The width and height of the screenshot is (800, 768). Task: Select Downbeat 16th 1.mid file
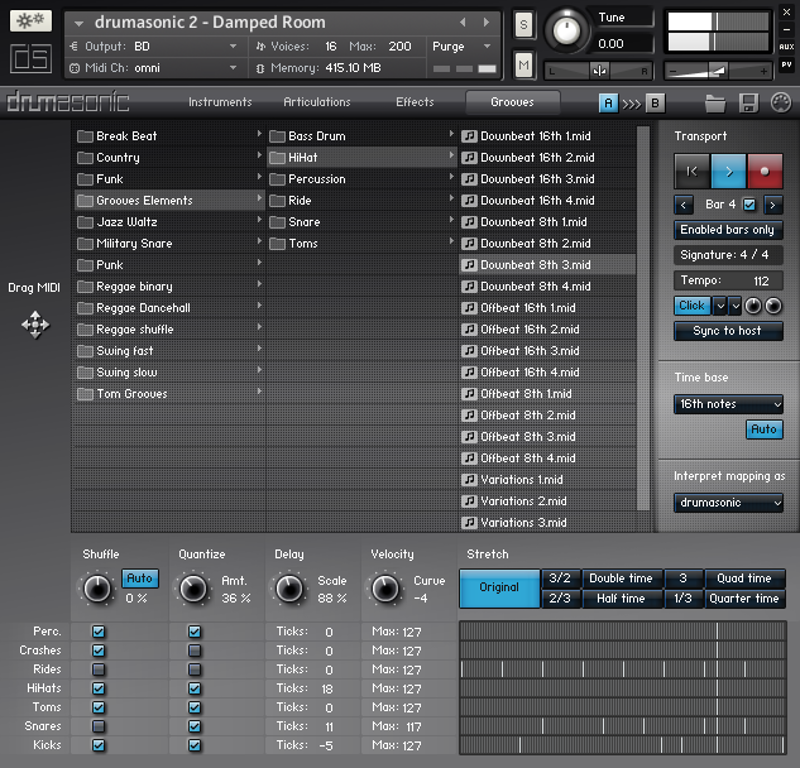(547, 136)
